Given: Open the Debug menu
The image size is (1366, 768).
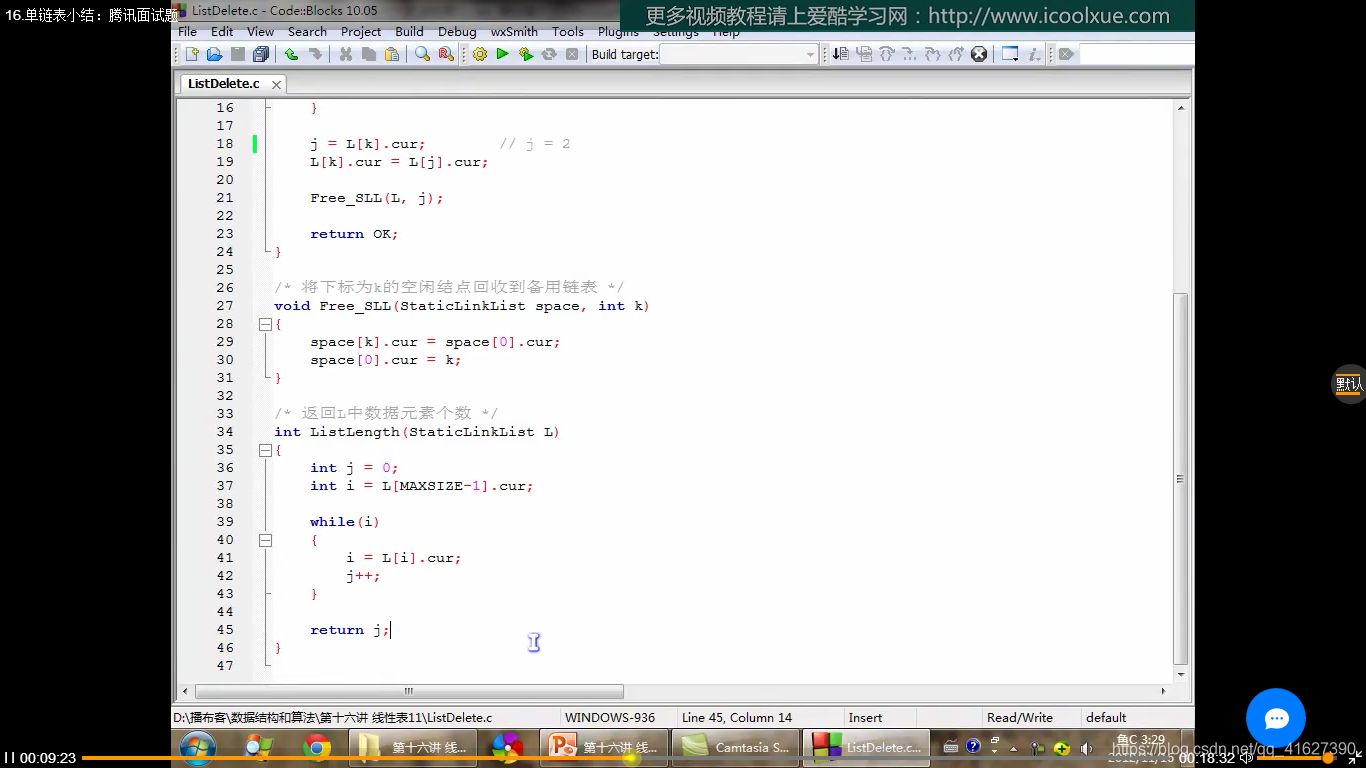Looking at the screenshot, I should 457,32.
